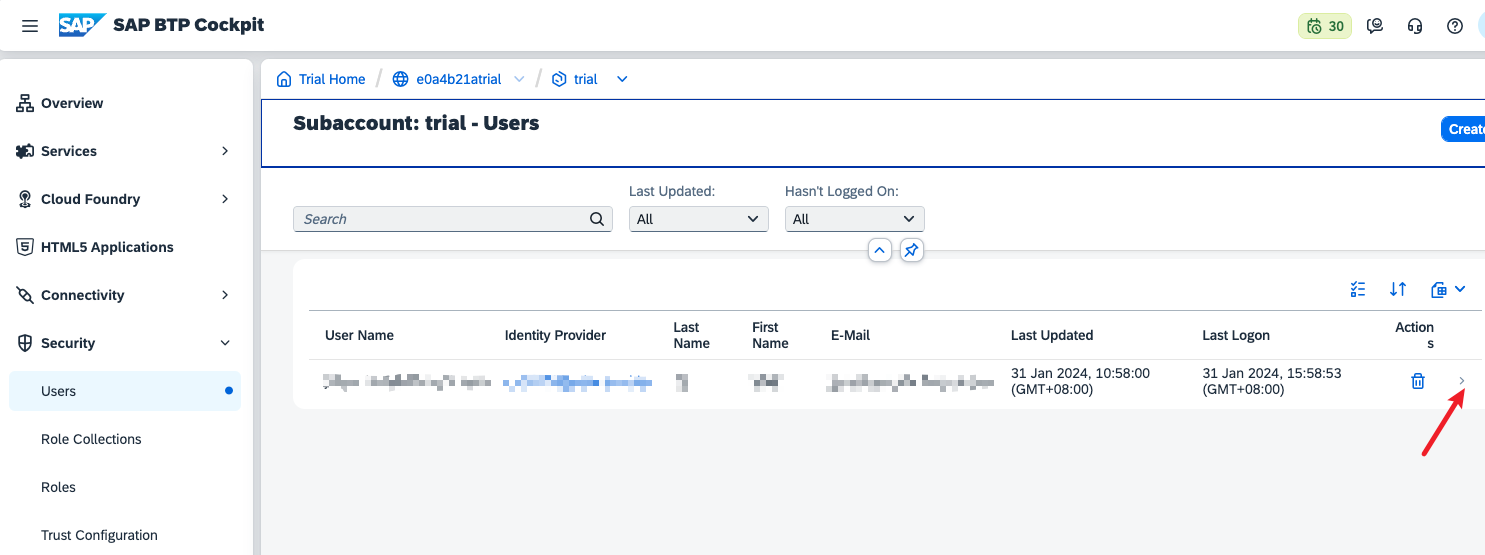Viewport: 1485px width, 555px height.
Task: Open the Last Updated dropdown
Action: coord(698,219)
